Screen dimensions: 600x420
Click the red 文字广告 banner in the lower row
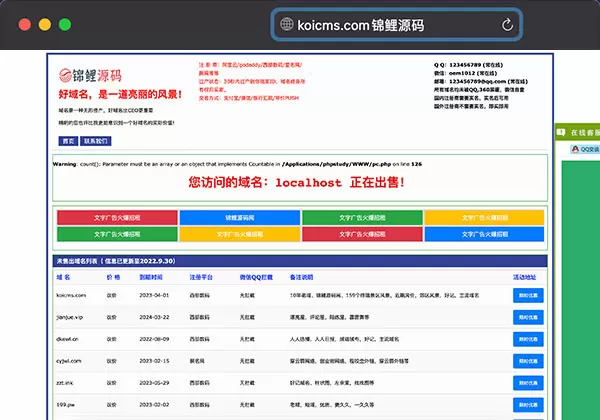point(362,234)
